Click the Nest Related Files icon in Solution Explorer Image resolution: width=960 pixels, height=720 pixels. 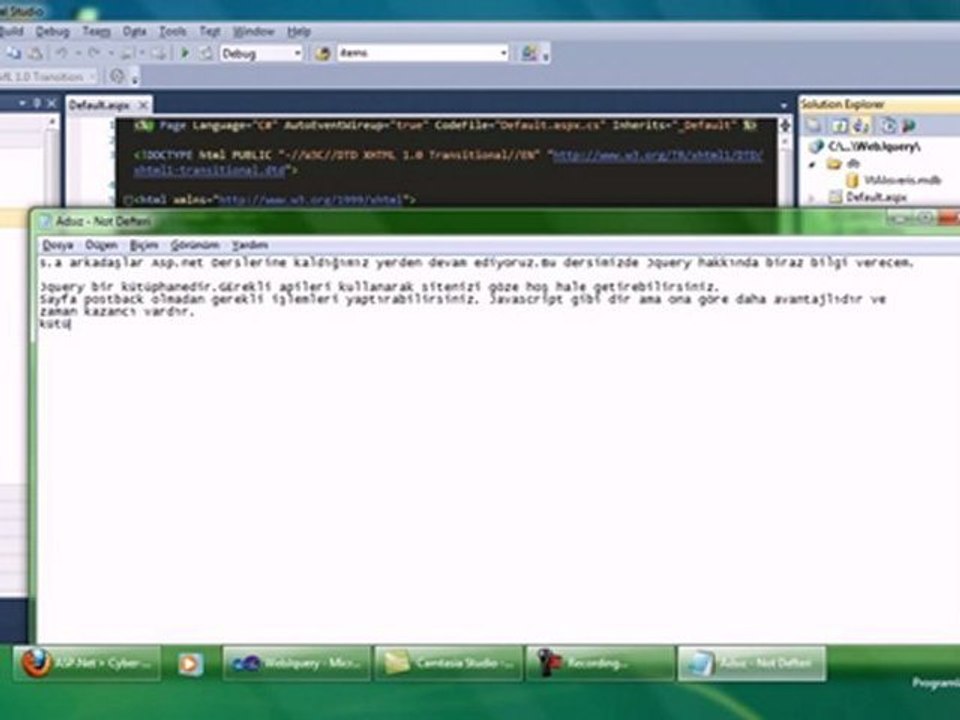coord(861,126)
